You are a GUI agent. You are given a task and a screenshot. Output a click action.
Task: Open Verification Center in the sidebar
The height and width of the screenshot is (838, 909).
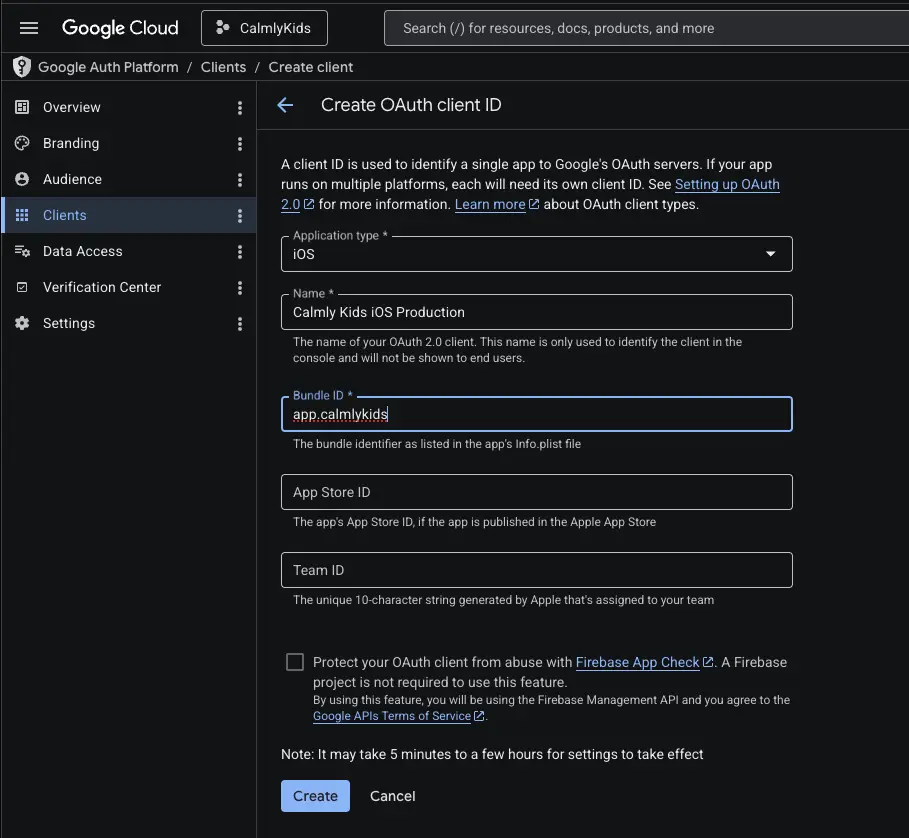(129, 287)
